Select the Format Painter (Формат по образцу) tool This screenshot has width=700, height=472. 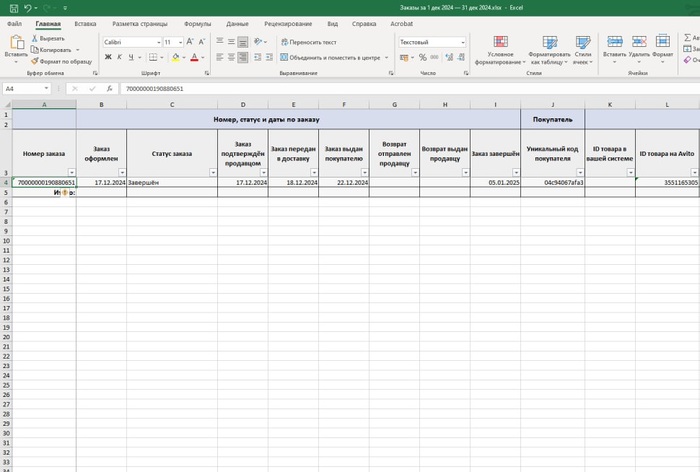tap(62, 62)
